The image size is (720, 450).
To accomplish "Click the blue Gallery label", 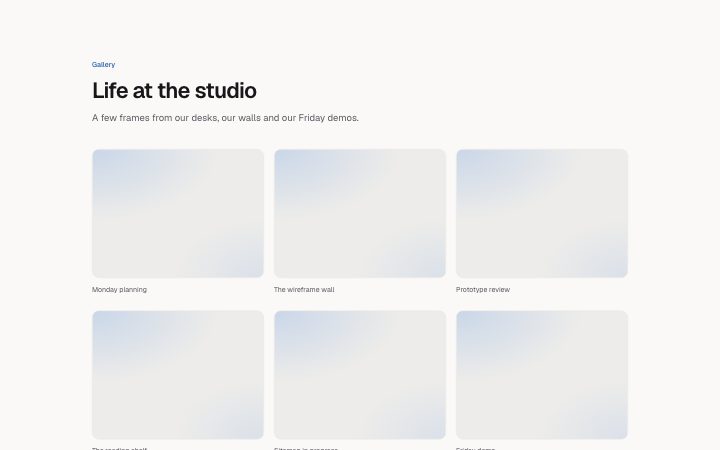I will click(x=103, y=65).
